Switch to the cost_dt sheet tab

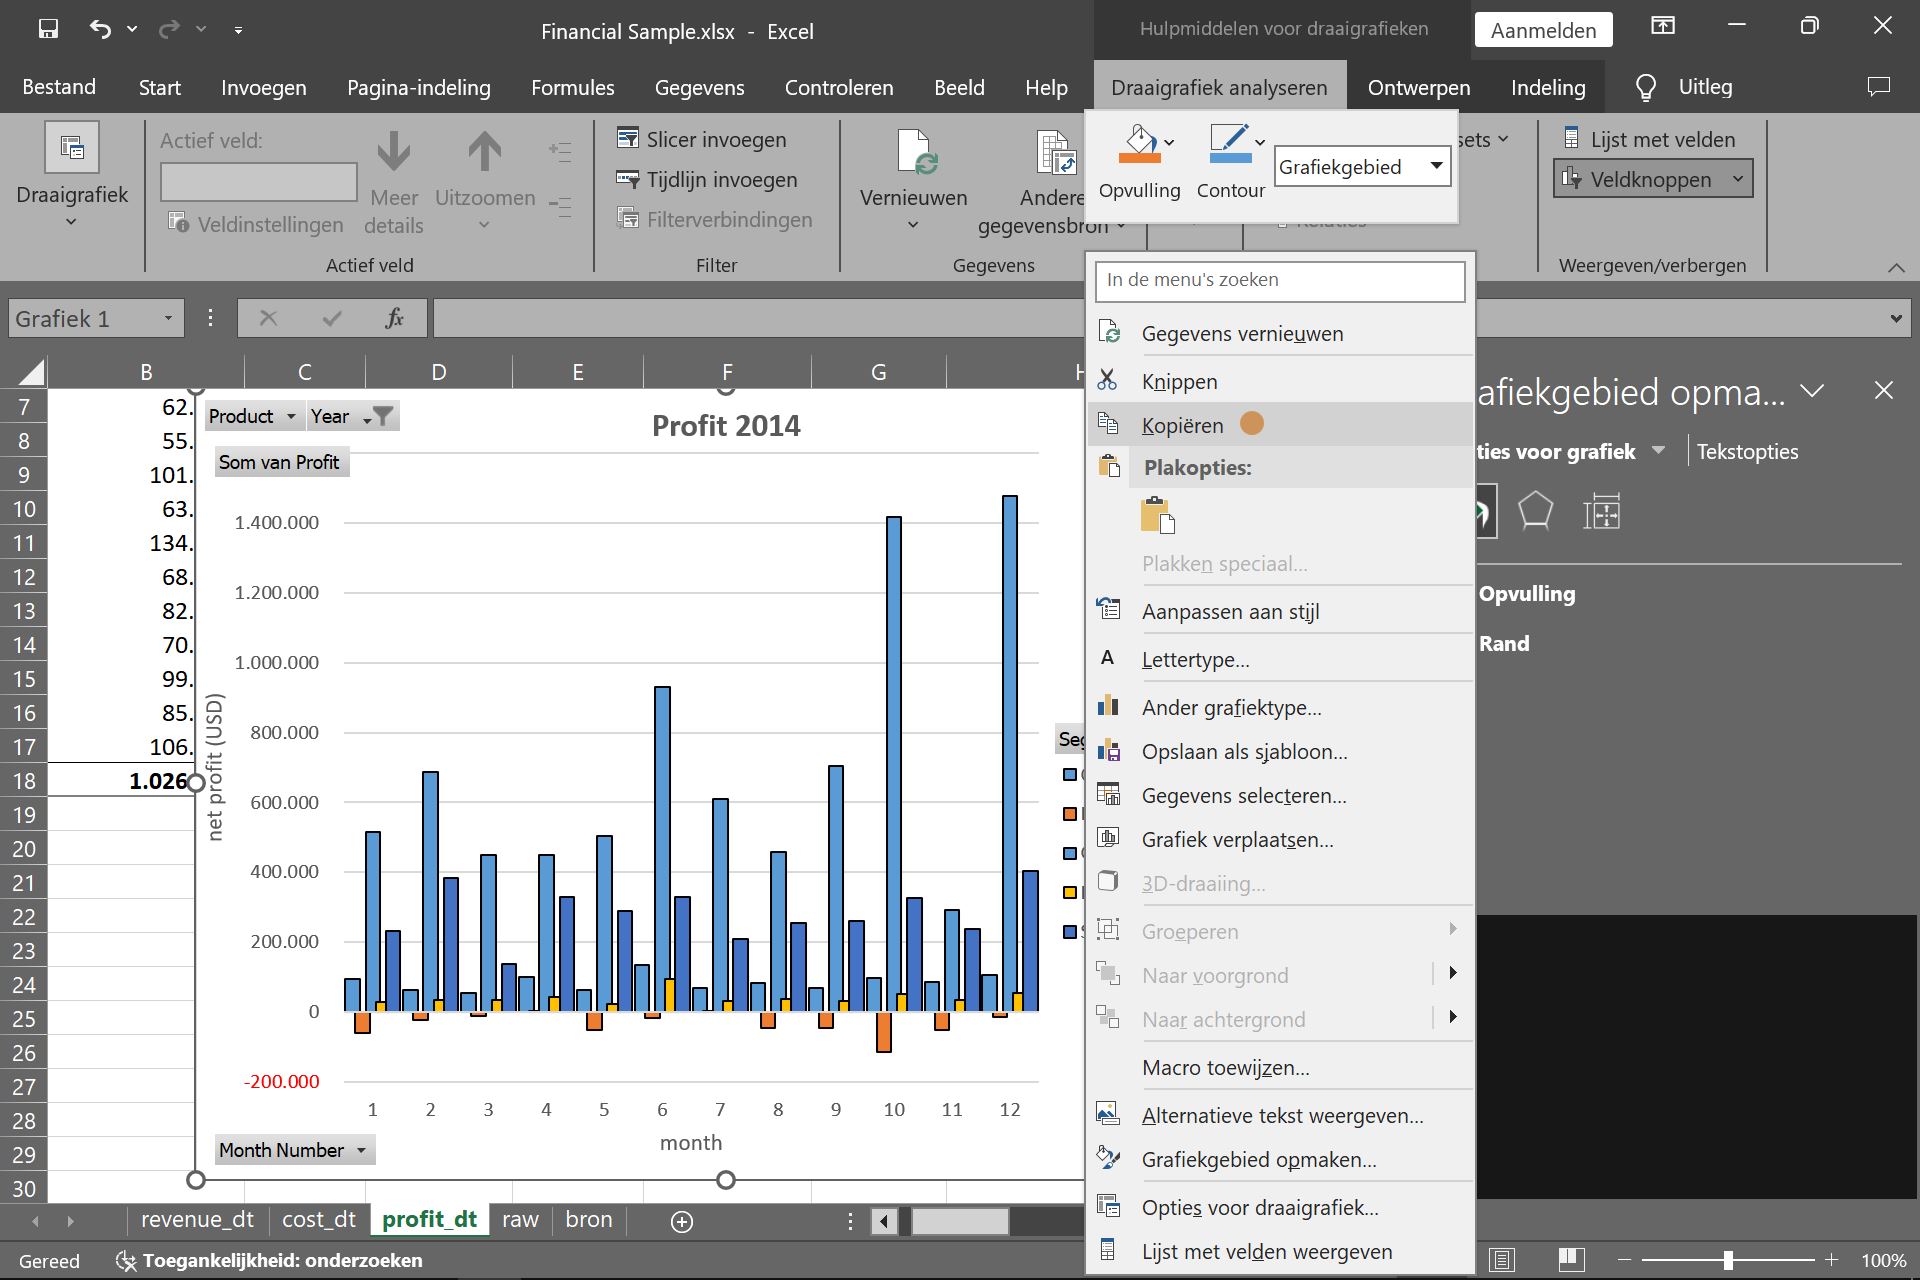point(319,1220)
